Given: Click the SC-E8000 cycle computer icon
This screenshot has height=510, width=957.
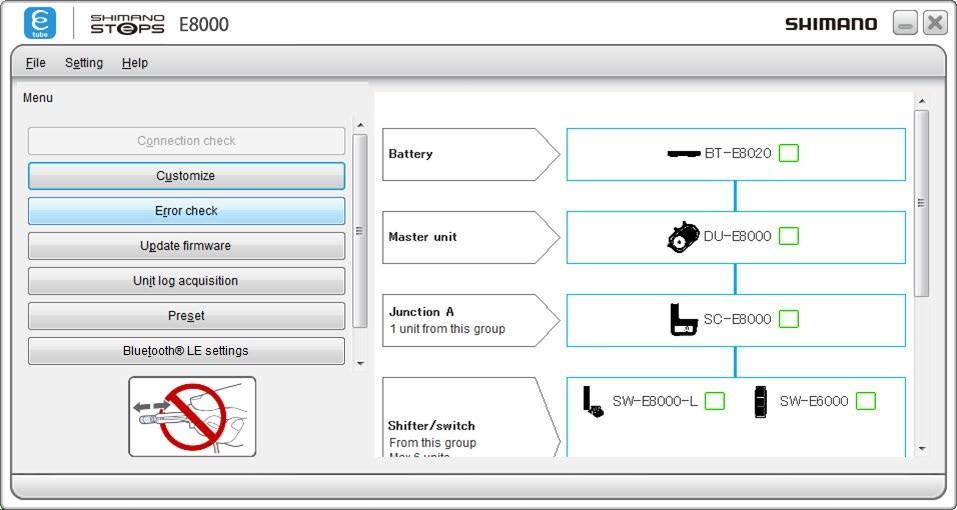Looking at the screenshot, I should 684,319.
